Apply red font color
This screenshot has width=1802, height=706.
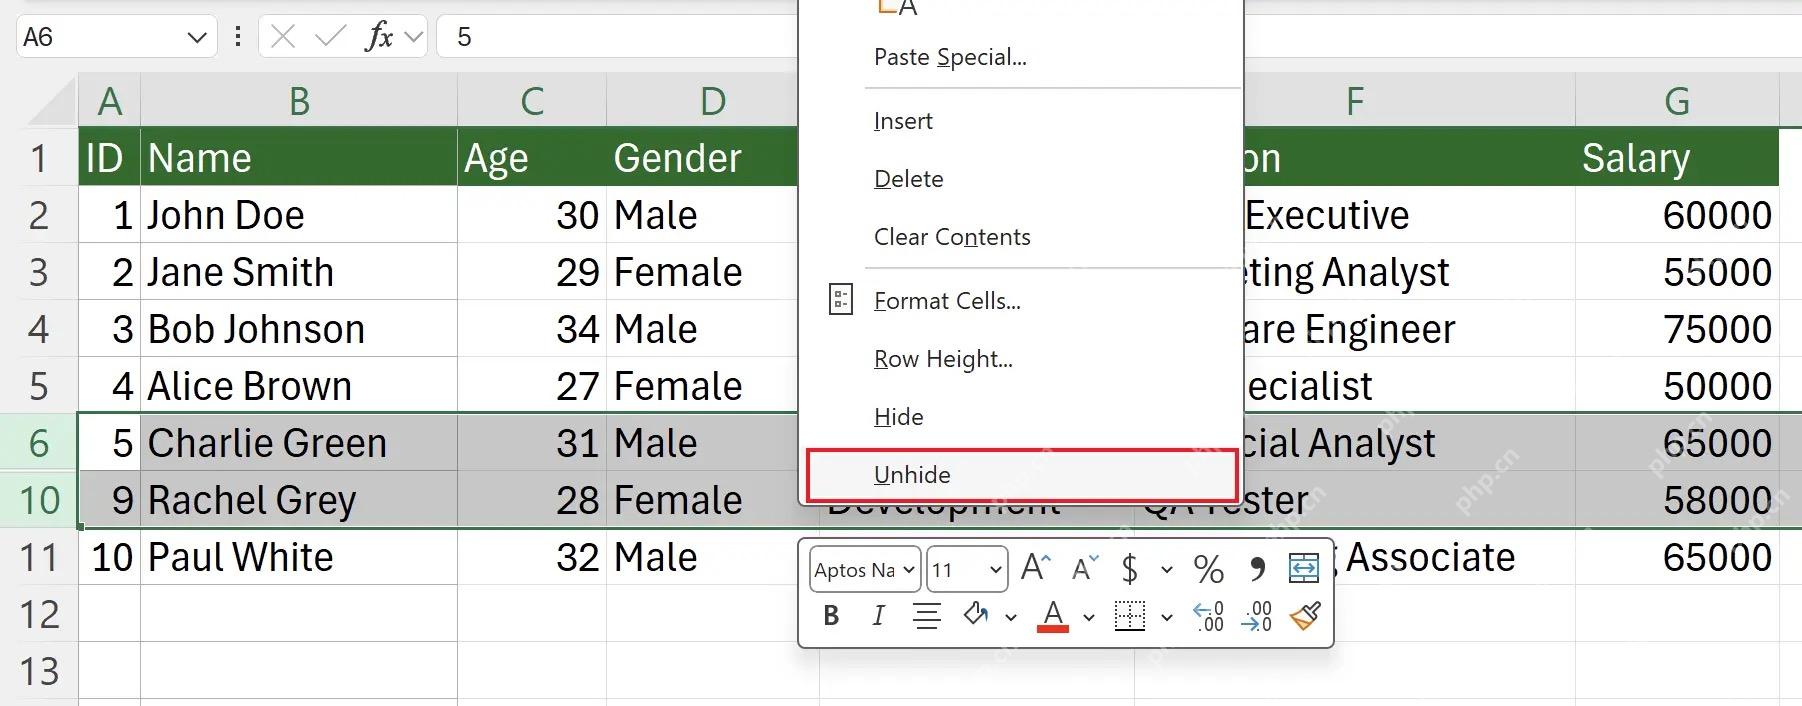1052,616
